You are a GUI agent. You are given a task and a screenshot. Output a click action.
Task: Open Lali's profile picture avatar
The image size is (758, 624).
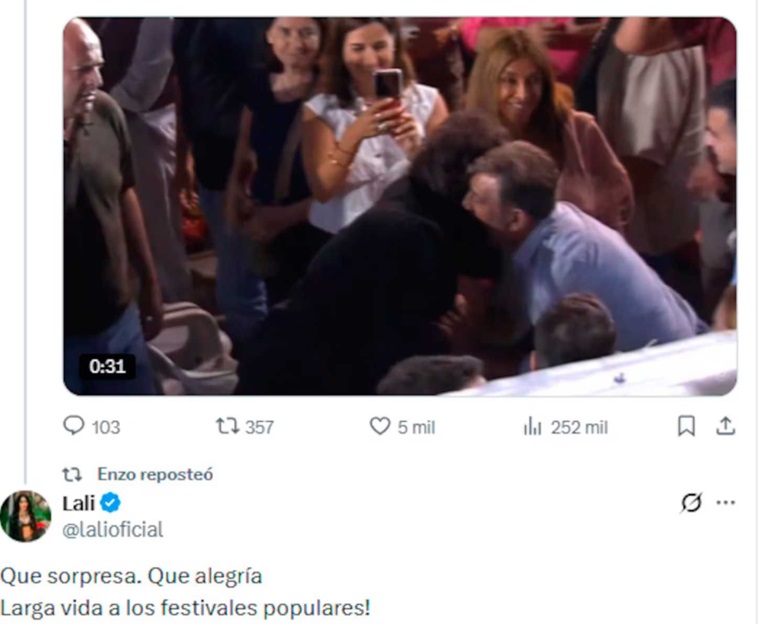coord(26,516)
